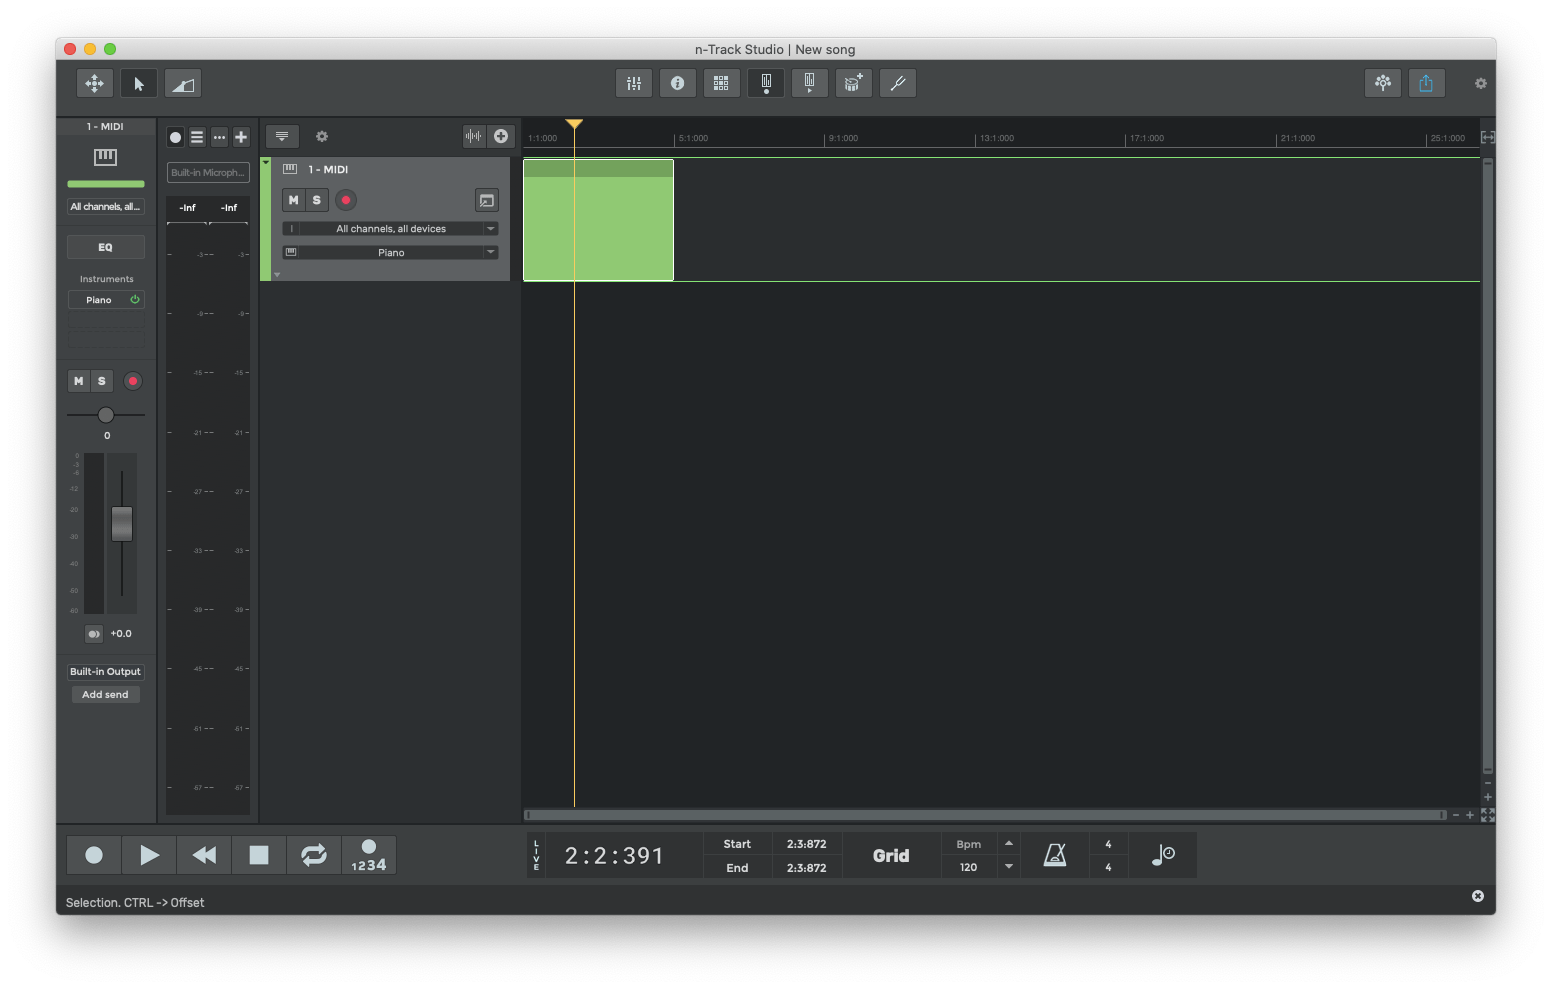Arm the MIDI track for recording
This screenshot has height=989, width=1552.
click(x=345, y=200)
